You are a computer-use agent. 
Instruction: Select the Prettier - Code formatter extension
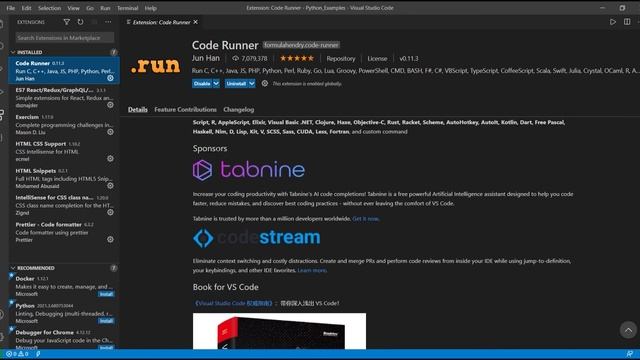(64, 232)
